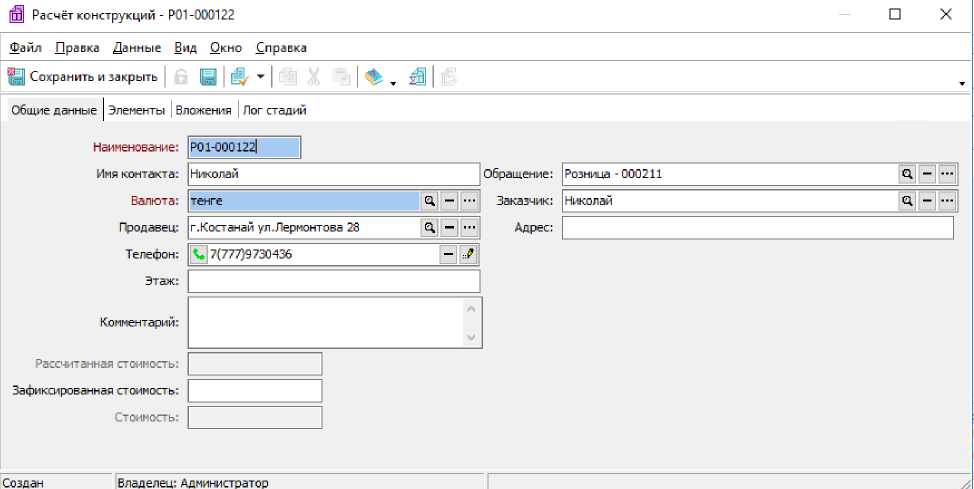Maximize the Расчёт конструкций window
Image resolution: width=974 pixels, height=489 pixels.
pos(895,14)
